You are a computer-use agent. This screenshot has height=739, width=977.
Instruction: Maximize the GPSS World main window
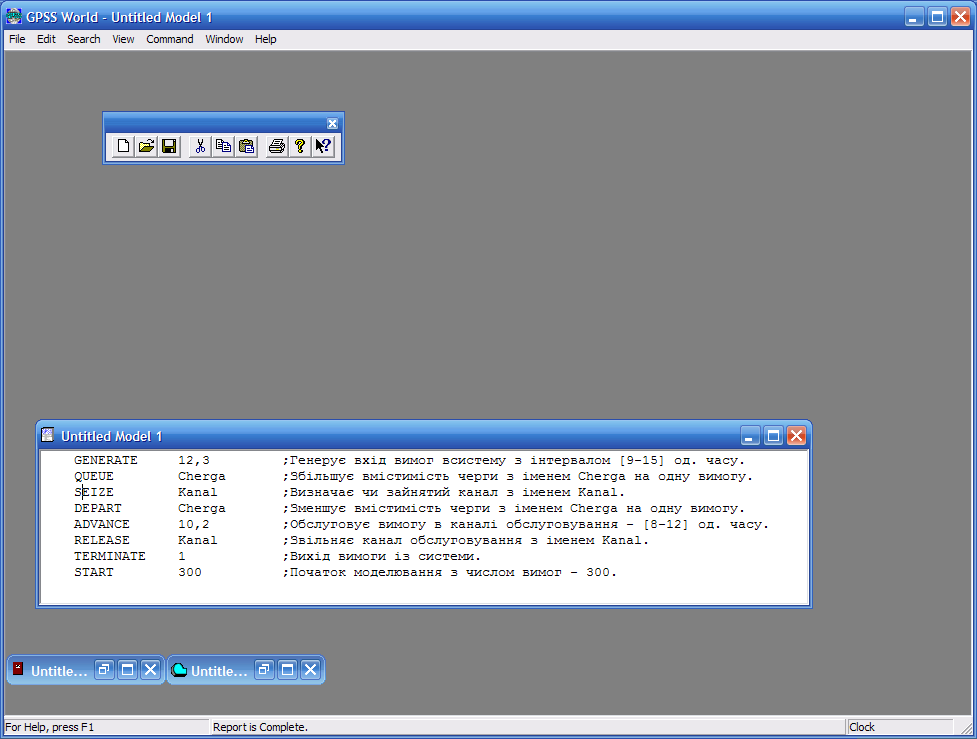coord(937,16)
